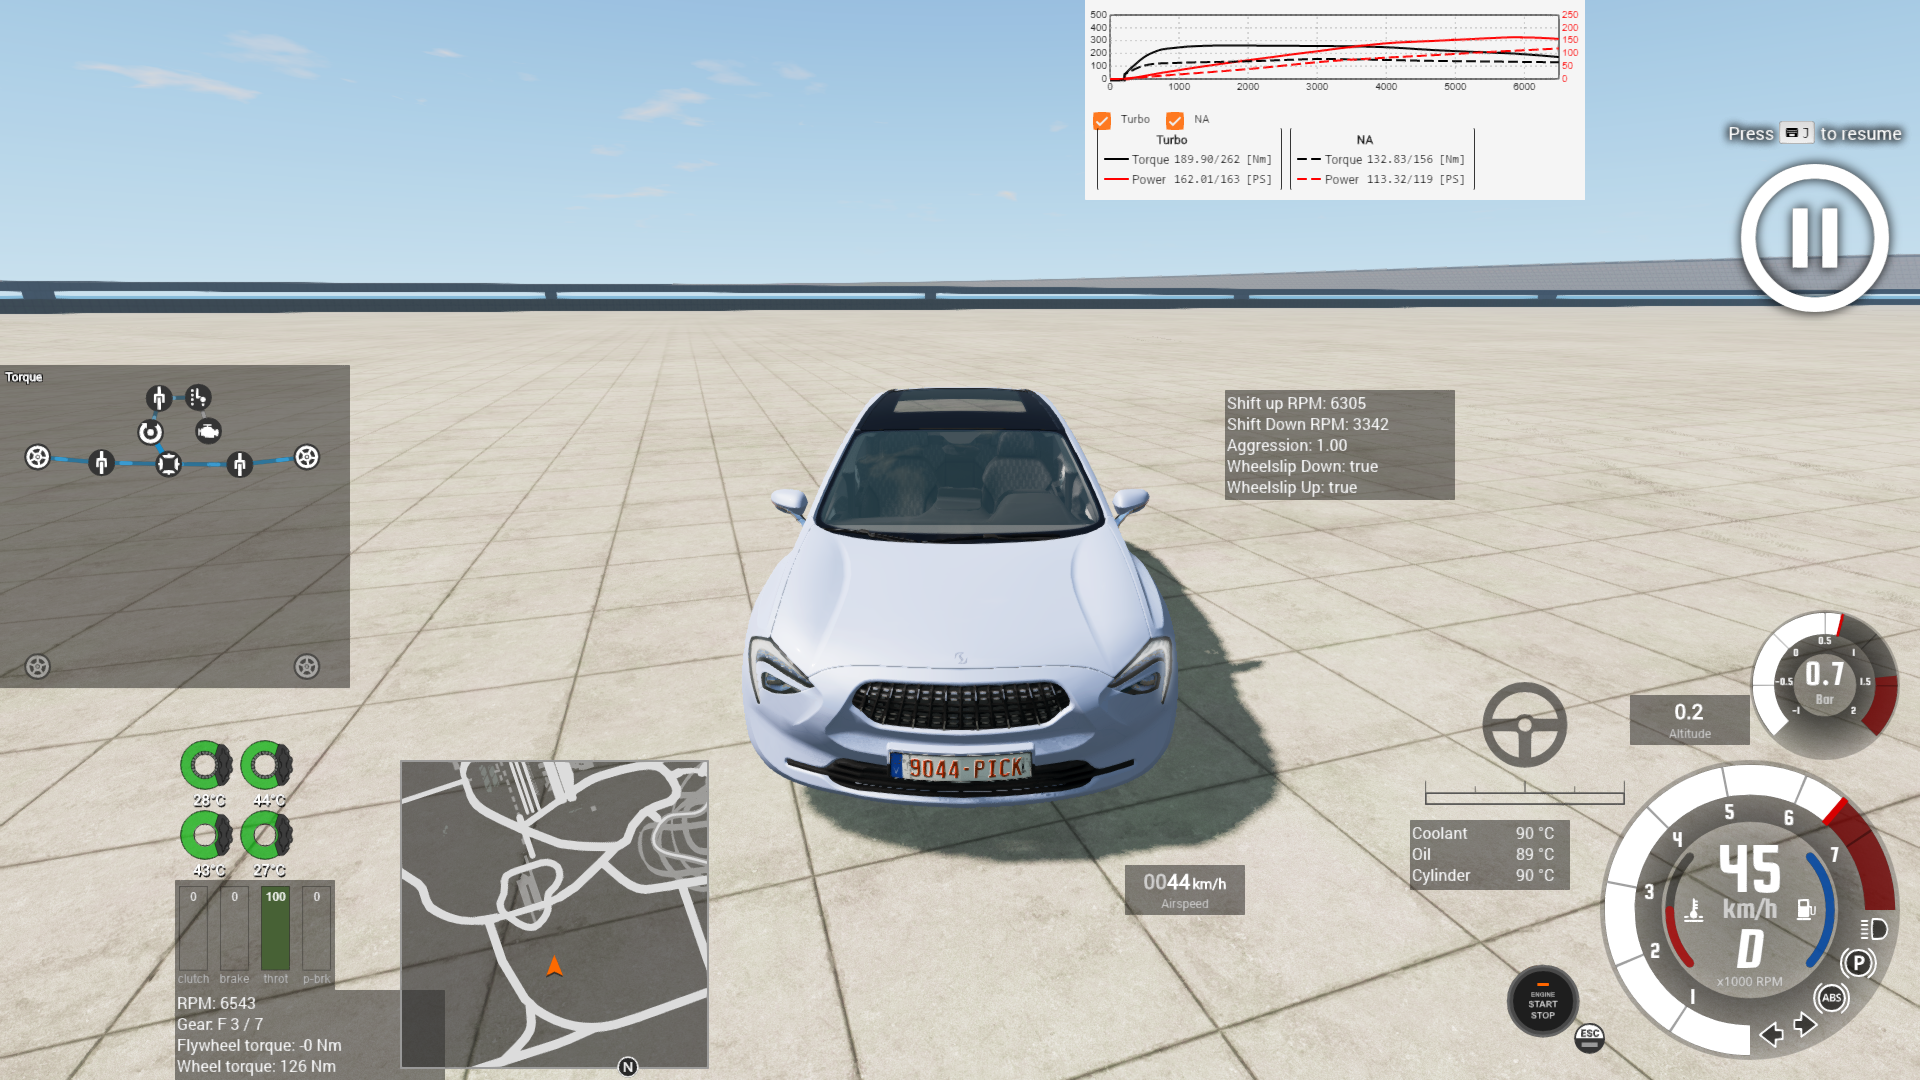Click the fuel gauge pump icon
1920x1080 pixels.
coord(1805,909)
